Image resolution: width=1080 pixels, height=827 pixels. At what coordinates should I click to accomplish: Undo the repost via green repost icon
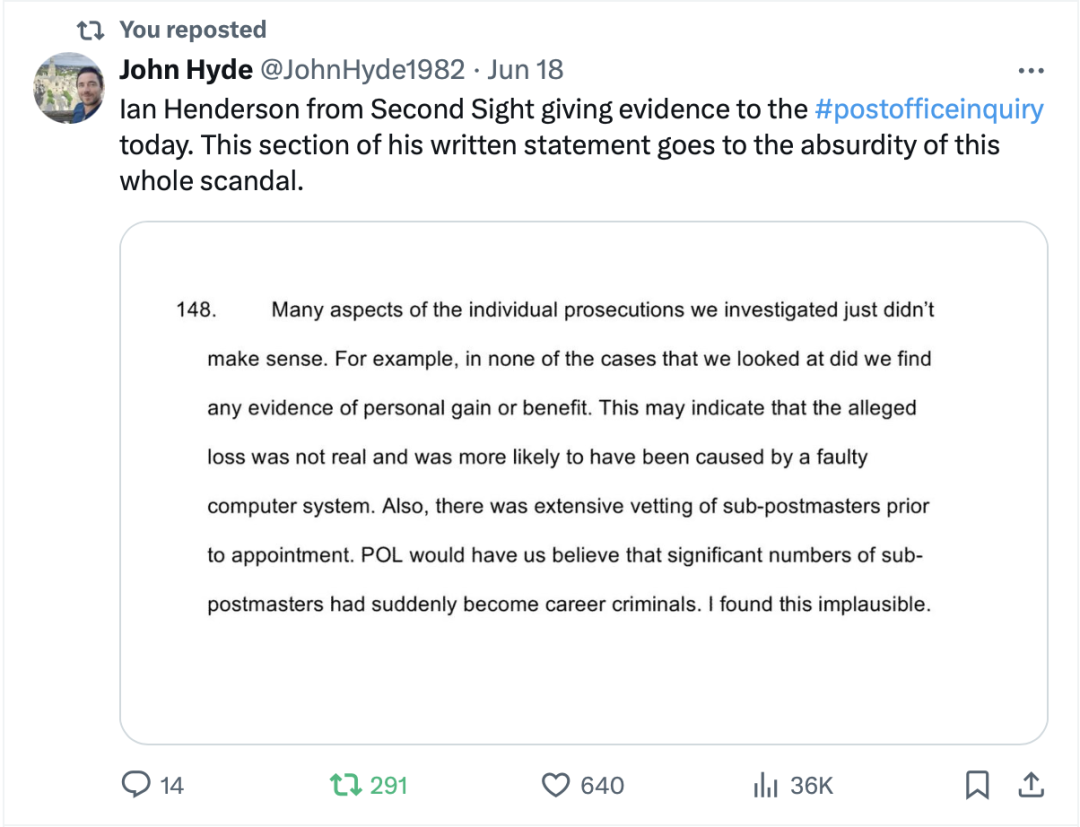tap(343, 785)
